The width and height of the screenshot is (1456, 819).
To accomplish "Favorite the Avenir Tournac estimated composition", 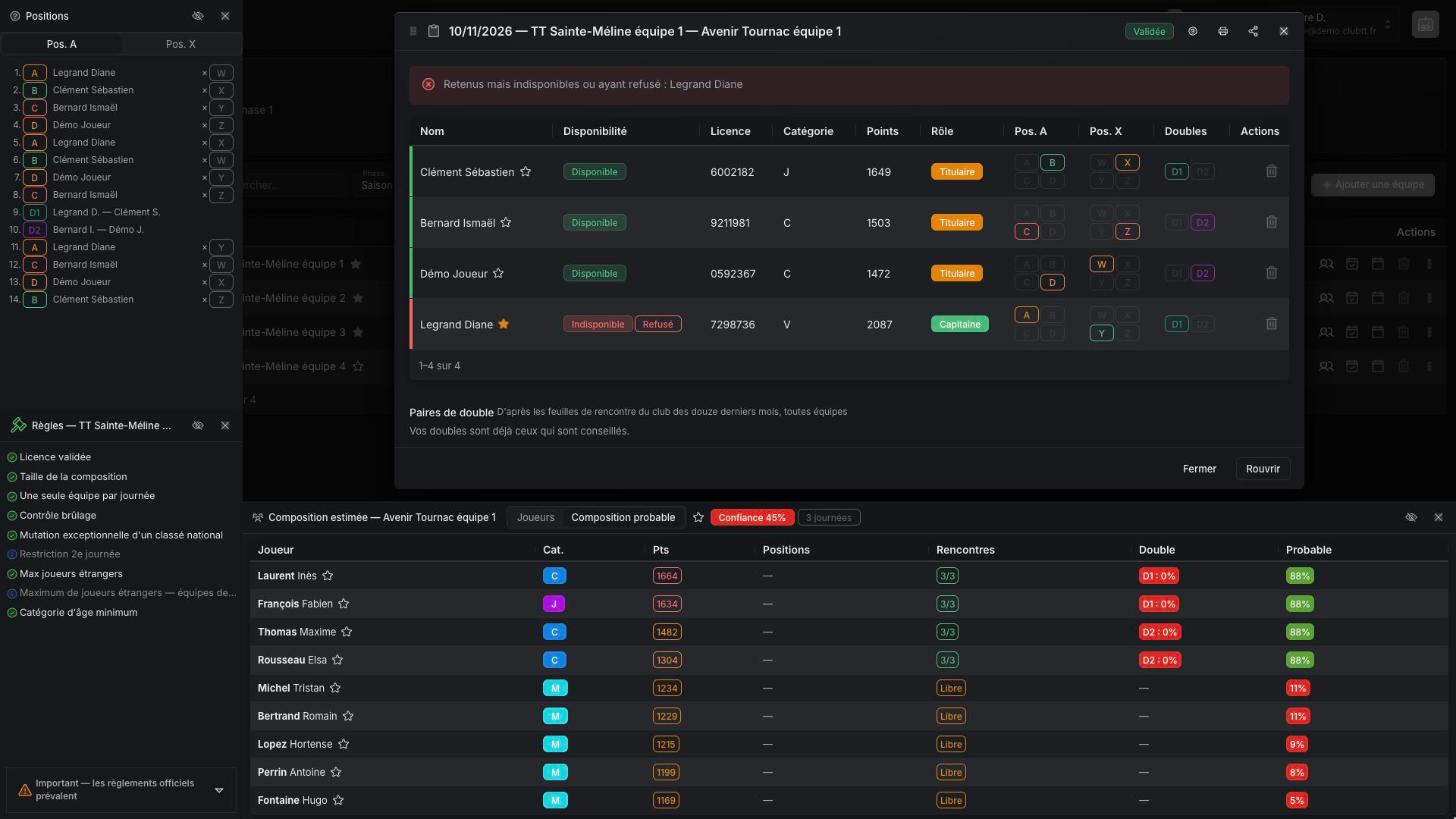I will click(x=699, y=517).
